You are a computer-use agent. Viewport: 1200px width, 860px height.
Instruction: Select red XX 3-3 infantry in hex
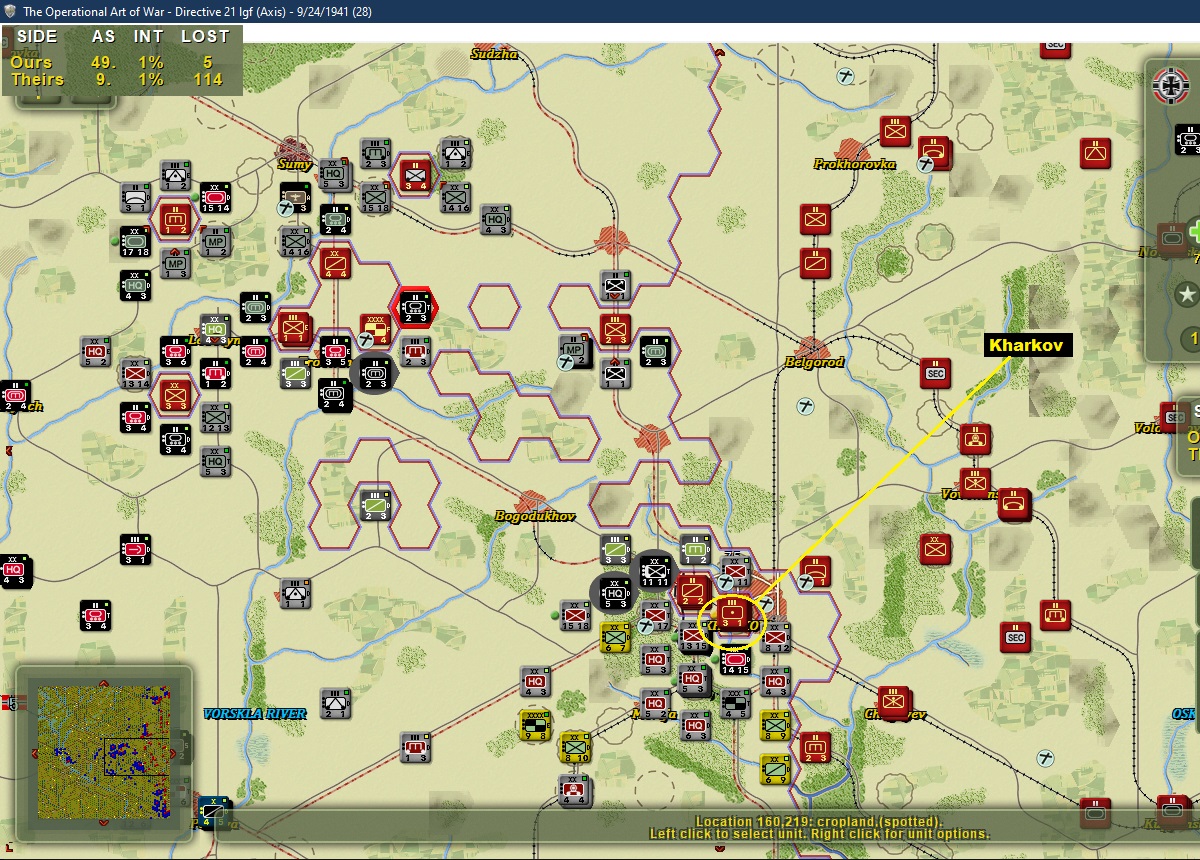pos(175,395)
